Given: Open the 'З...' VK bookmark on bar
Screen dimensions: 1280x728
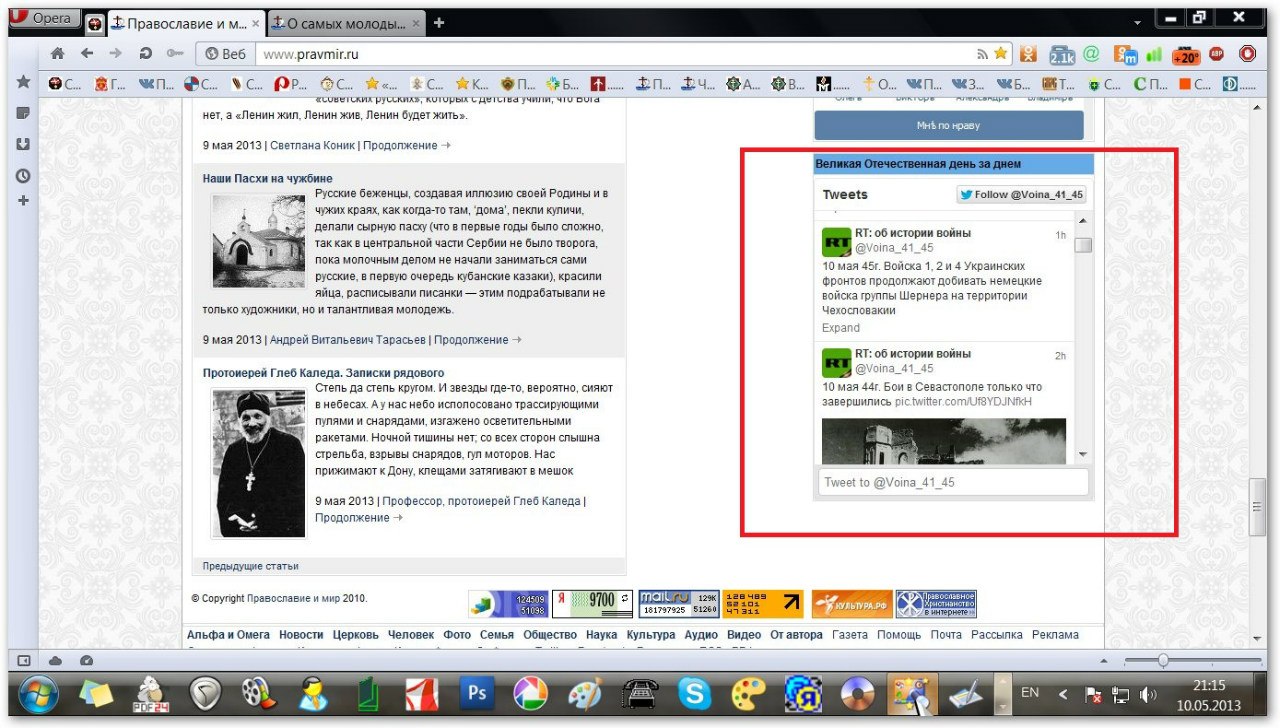Looking at the screenshot, I should click(968, 84).
